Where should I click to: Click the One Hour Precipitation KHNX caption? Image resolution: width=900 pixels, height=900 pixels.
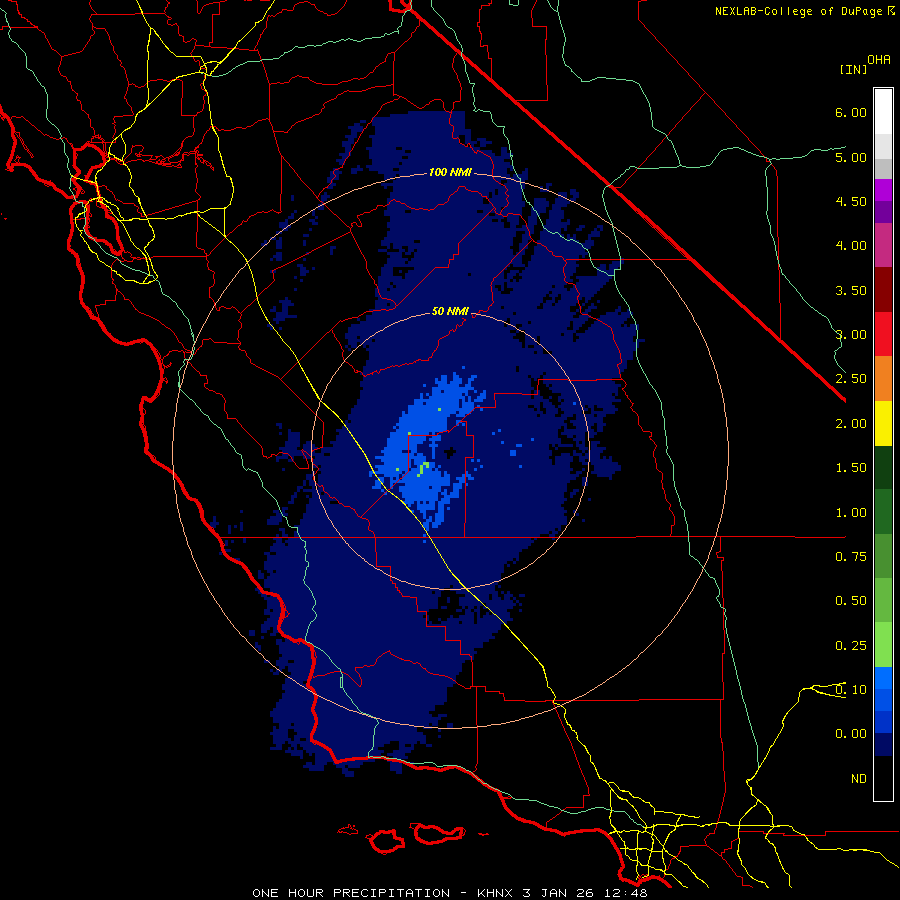449,893
